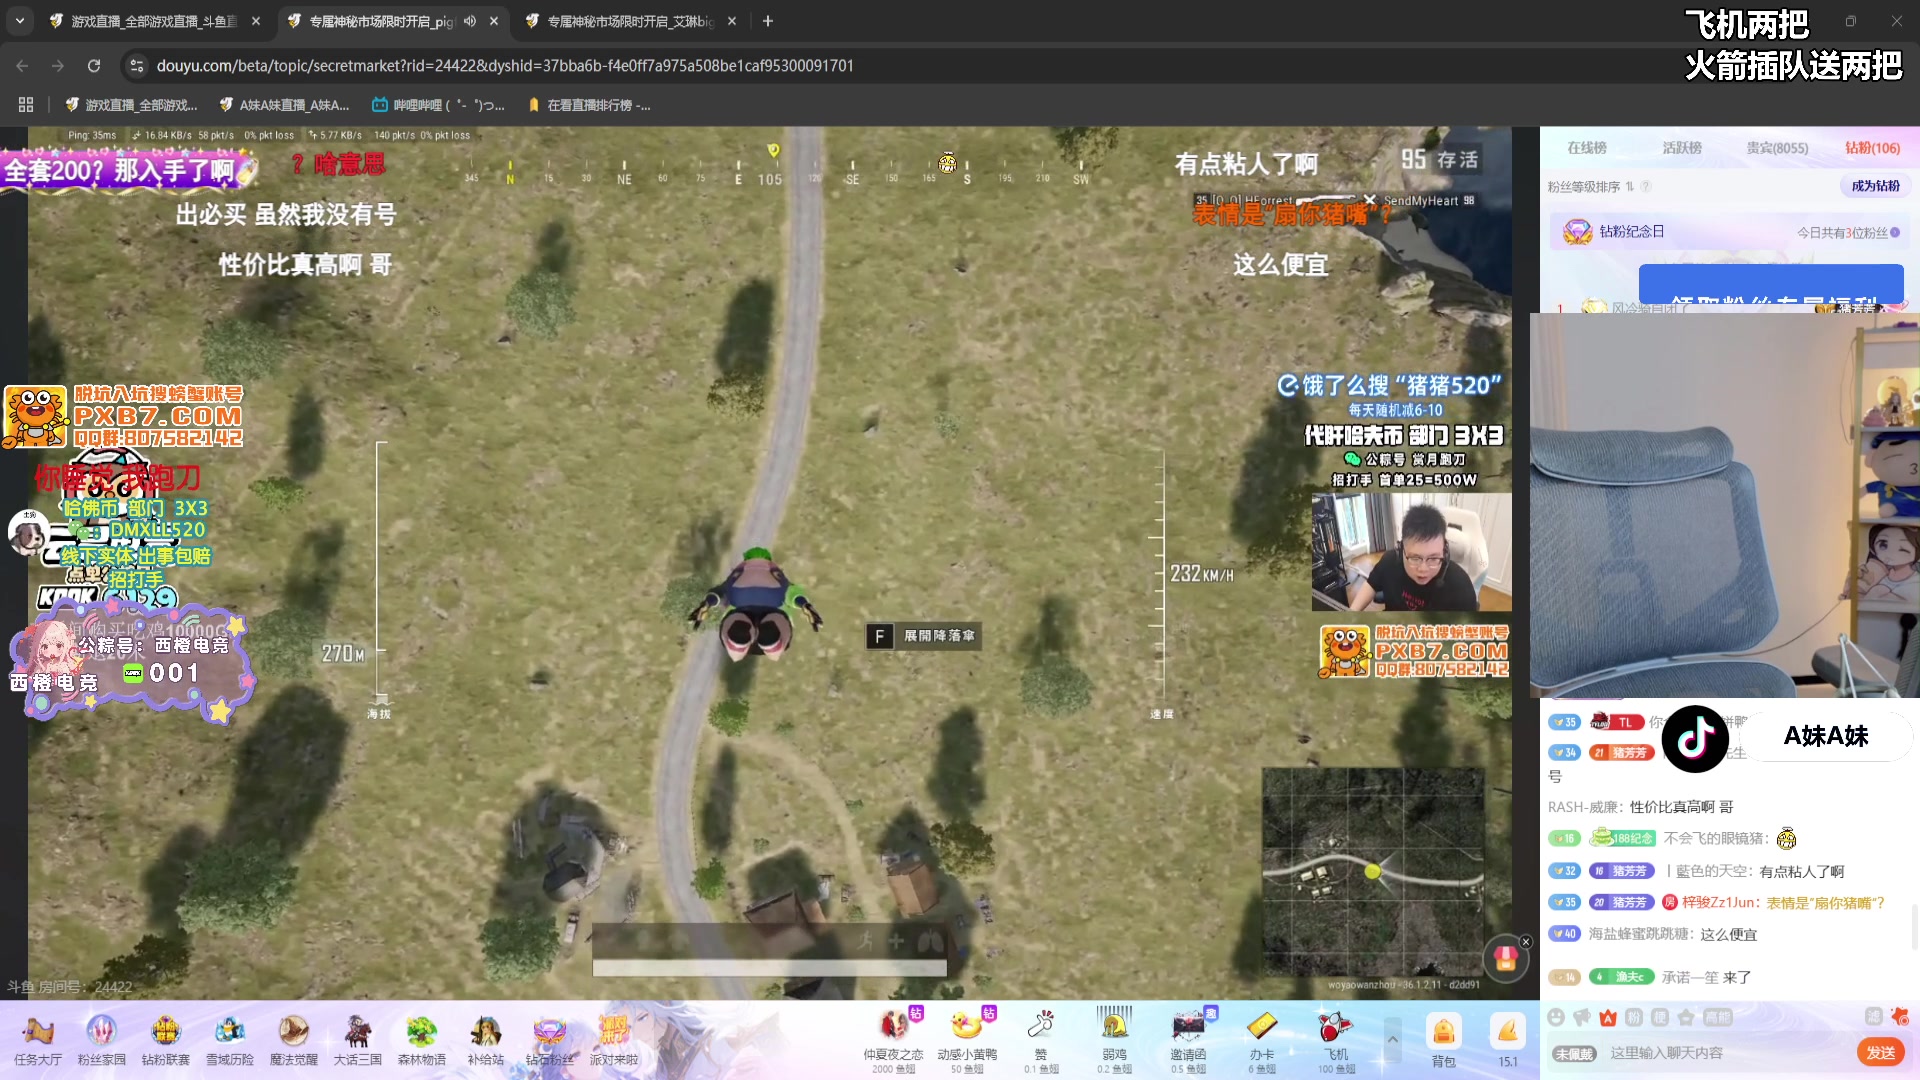Open the 补给站 activity icon
Screen dimensions: 1920x1080
486,1039
